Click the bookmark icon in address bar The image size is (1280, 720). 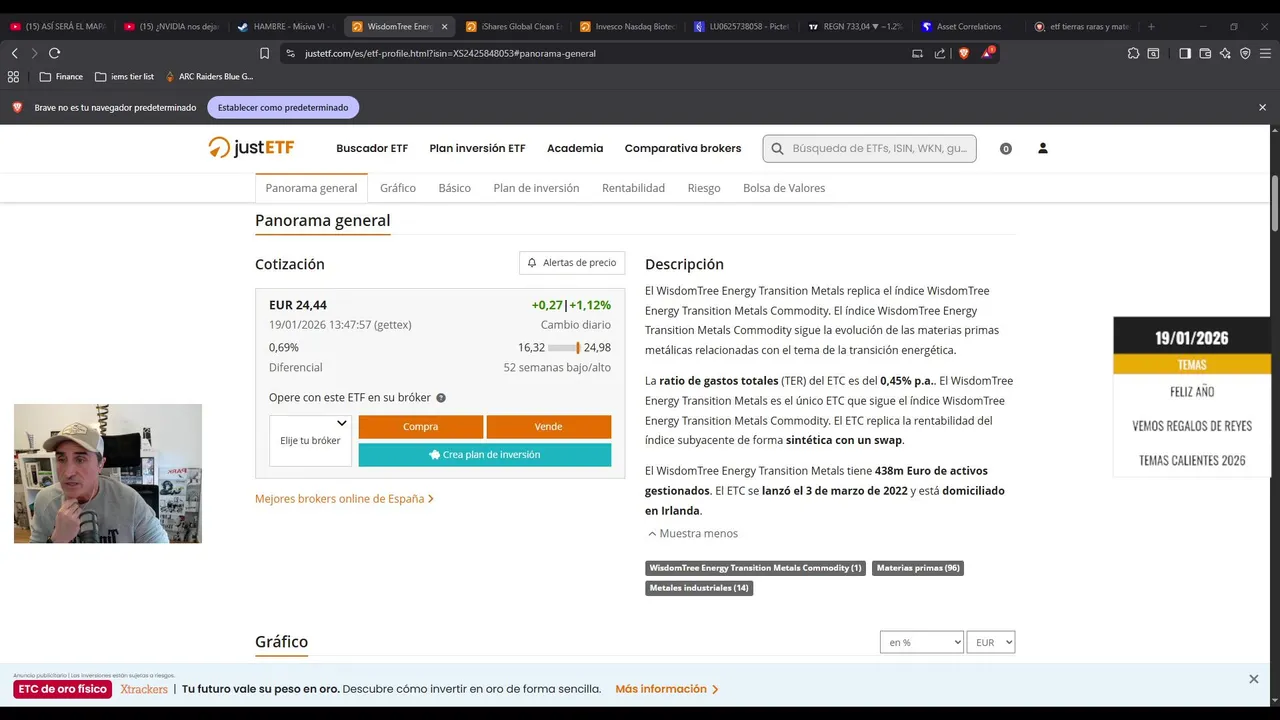[264, 53]
